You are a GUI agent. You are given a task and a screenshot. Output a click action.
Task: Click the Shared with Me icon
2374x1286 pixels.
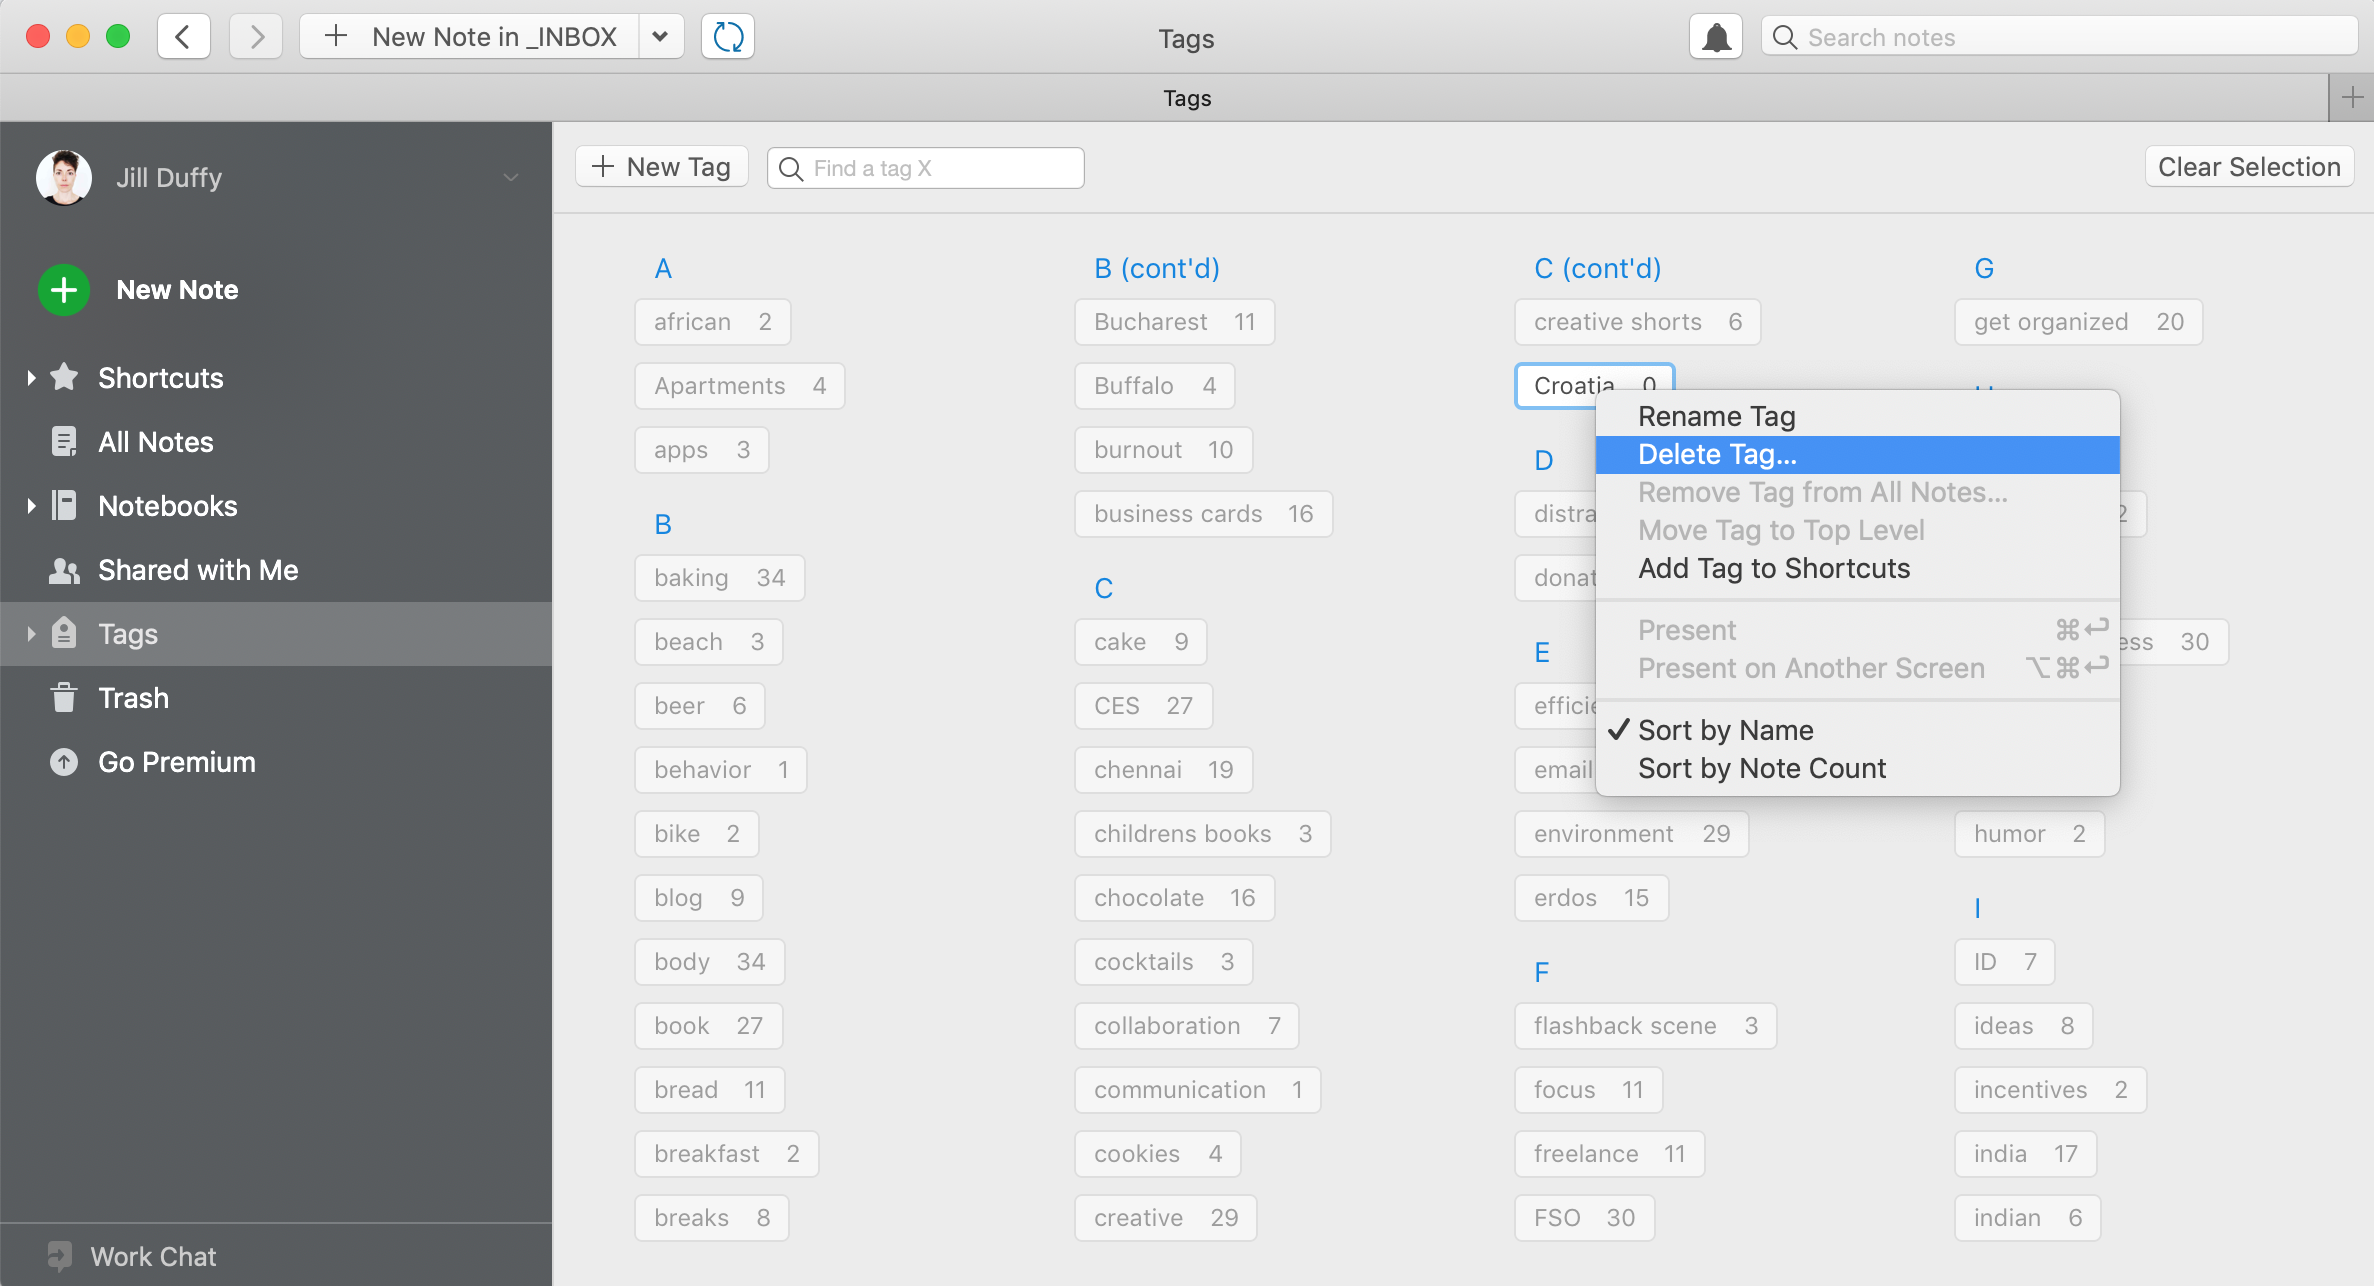(x=62, y=570)
